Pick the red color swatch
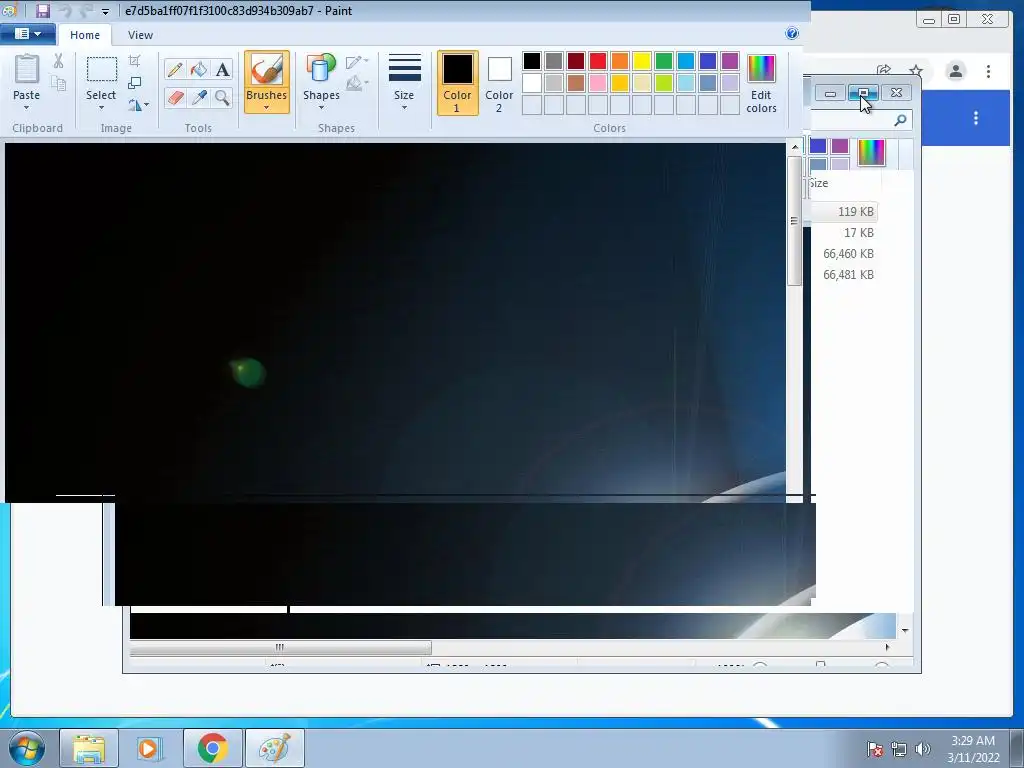 click(598, 61)
